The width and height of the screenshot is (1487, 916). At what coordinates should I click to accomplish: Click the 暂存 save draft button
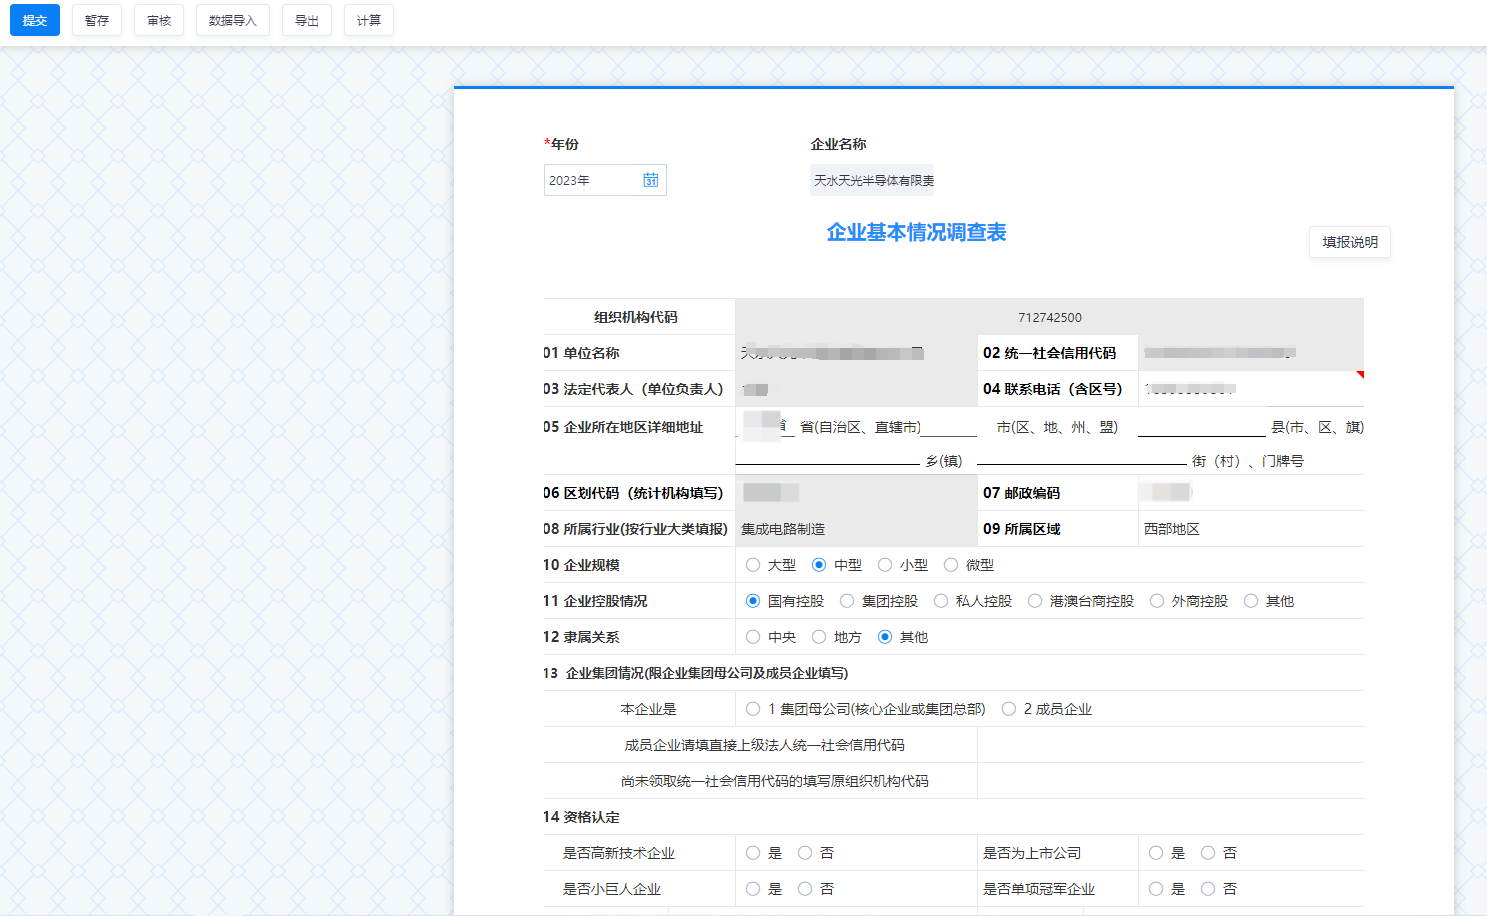pyautogui.click(x=97, y=20)
